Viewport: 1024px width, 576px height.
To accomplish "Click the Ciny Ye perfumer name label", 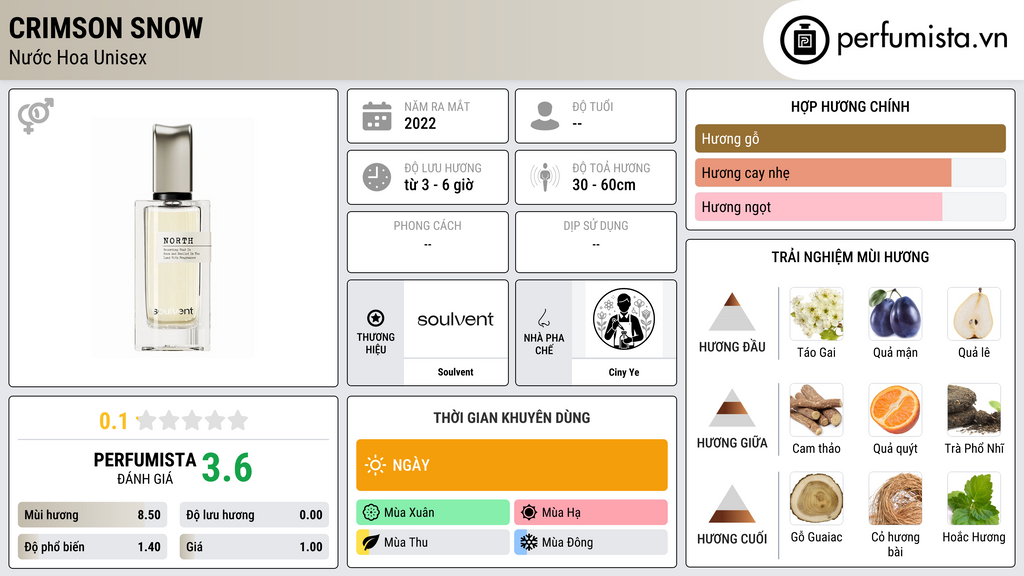I will click(624, 372).
